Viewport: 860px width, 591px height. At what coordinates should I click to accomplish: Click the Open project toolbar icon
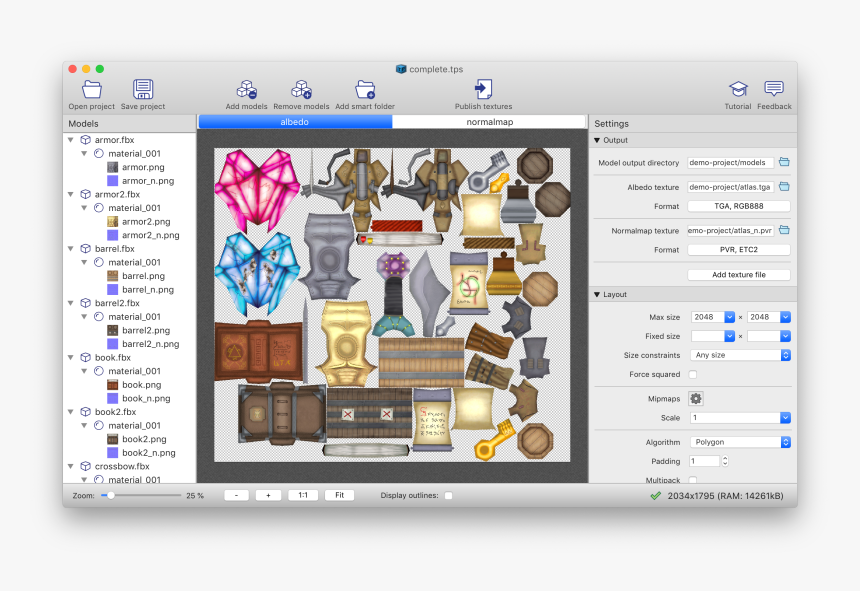click(x=92, y=89)
